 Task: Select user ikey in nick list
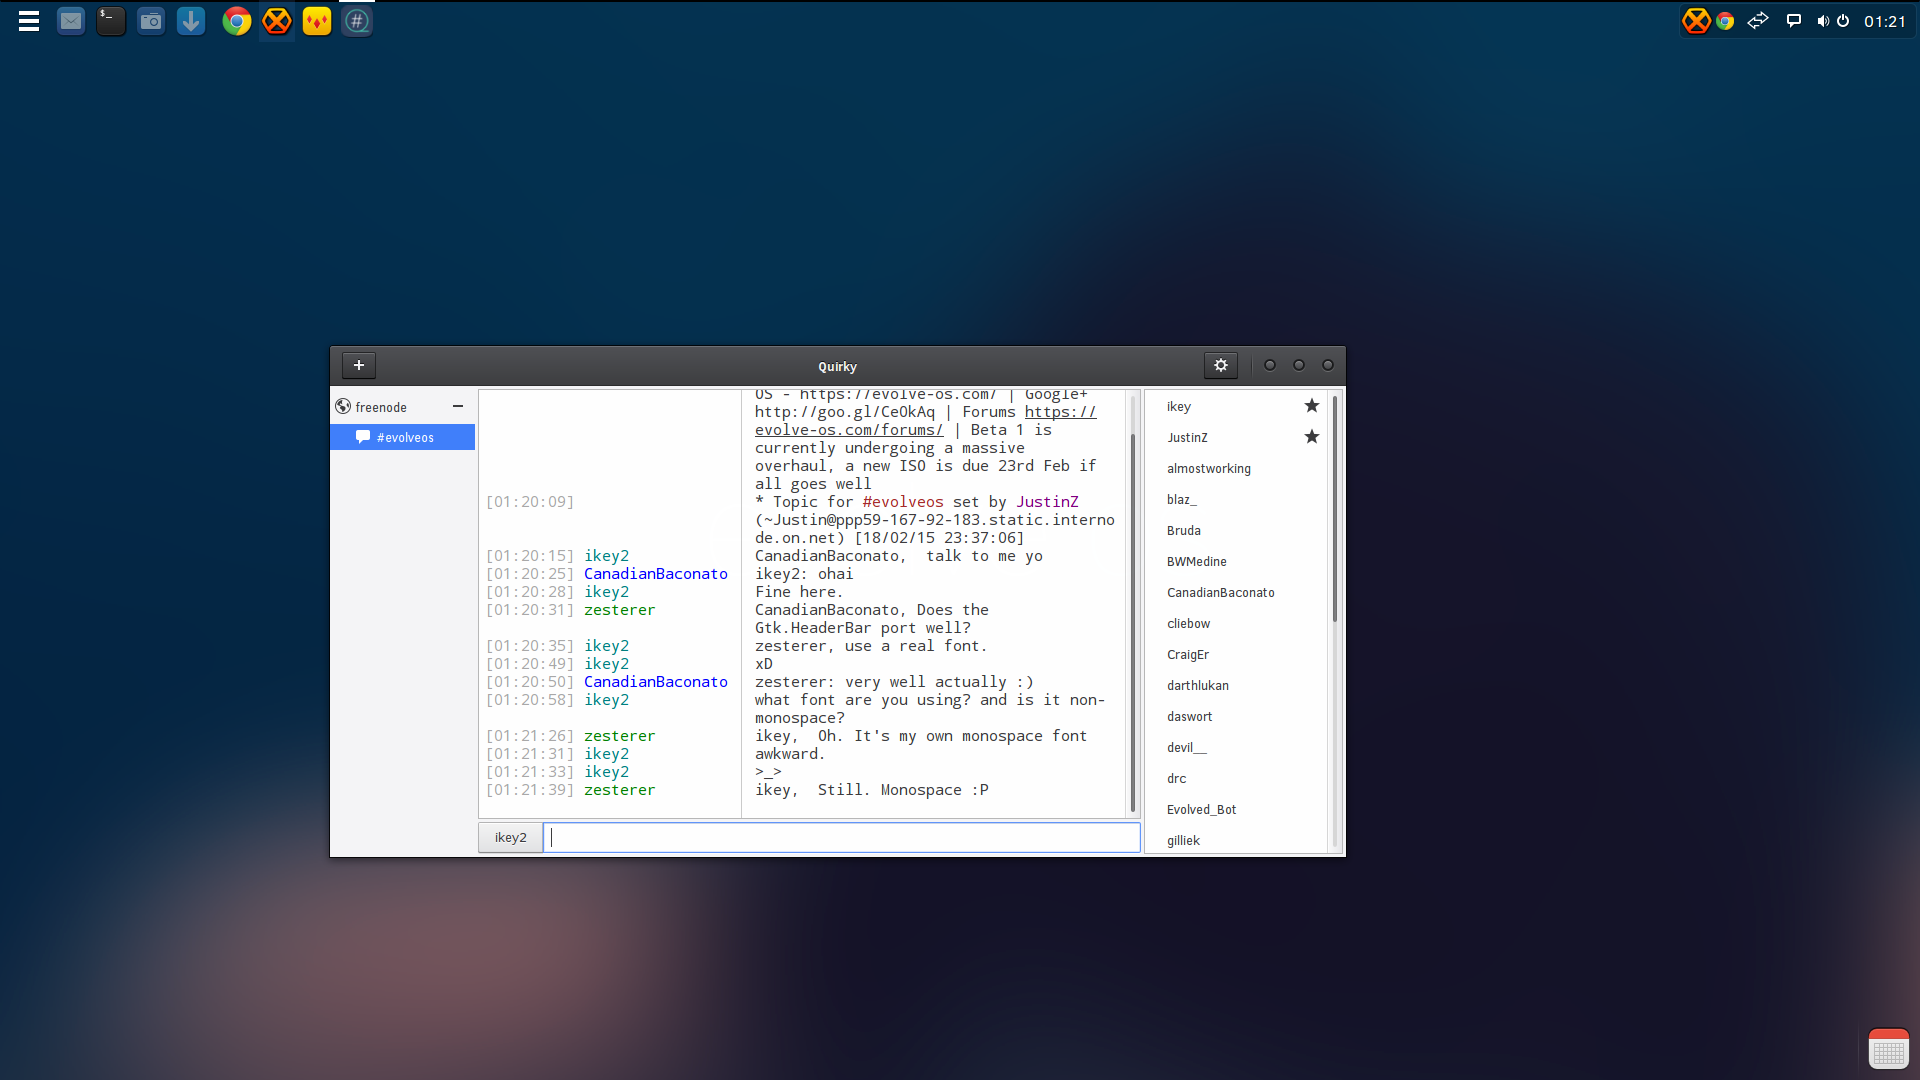coord(1235,406)
